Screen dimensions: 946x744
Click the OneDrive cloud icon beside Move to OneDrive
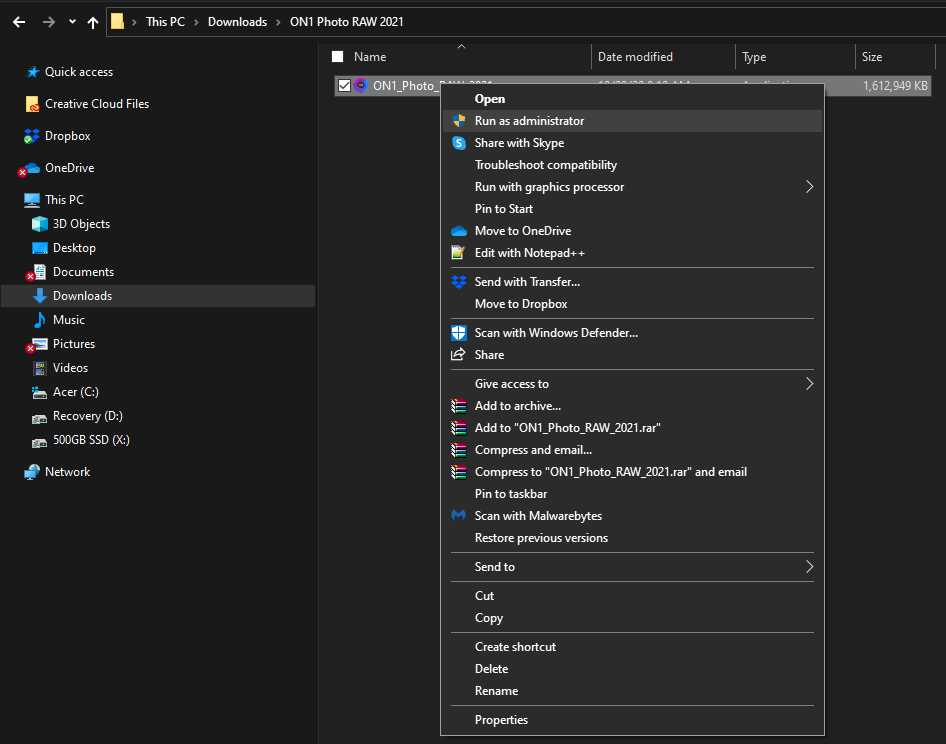[459, 231]
